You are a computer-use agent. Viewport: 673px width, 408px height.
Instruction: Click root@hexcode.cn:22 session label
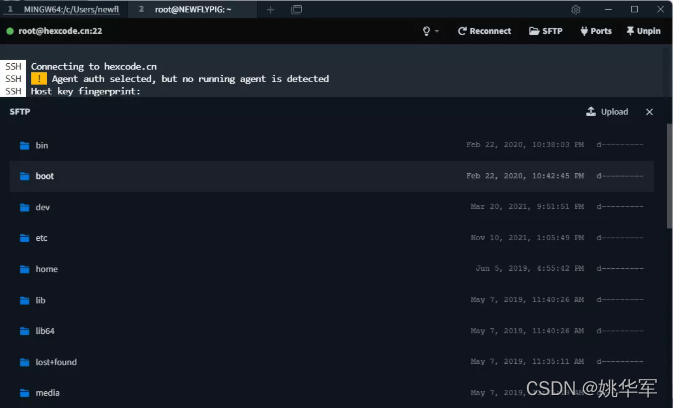pos(60,31)
